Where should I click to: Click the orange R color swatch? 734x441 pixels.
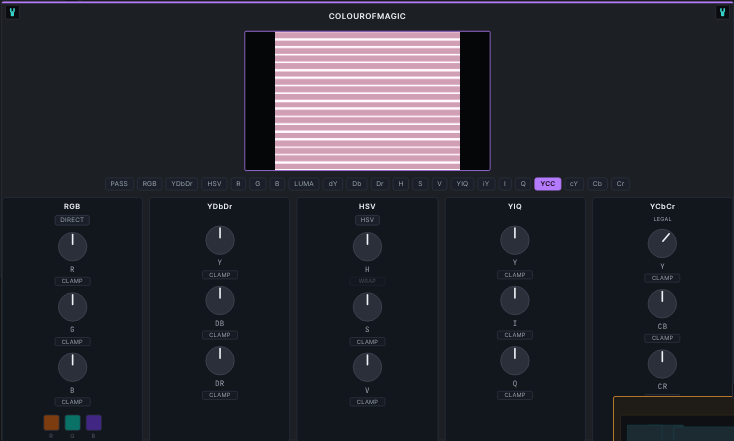pyautogui.click(x=51, y=422)
